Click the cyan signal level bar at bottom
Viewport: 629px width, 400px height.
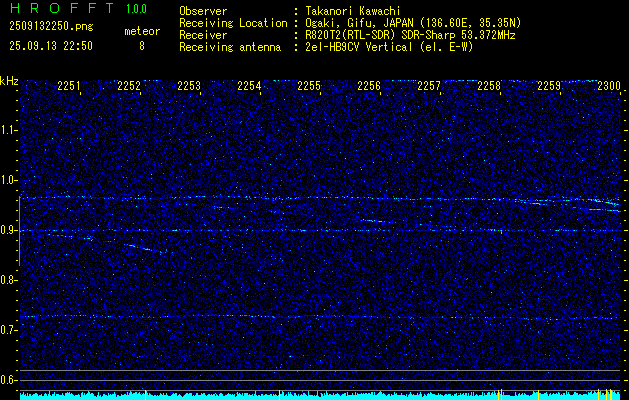coord(314,396)
